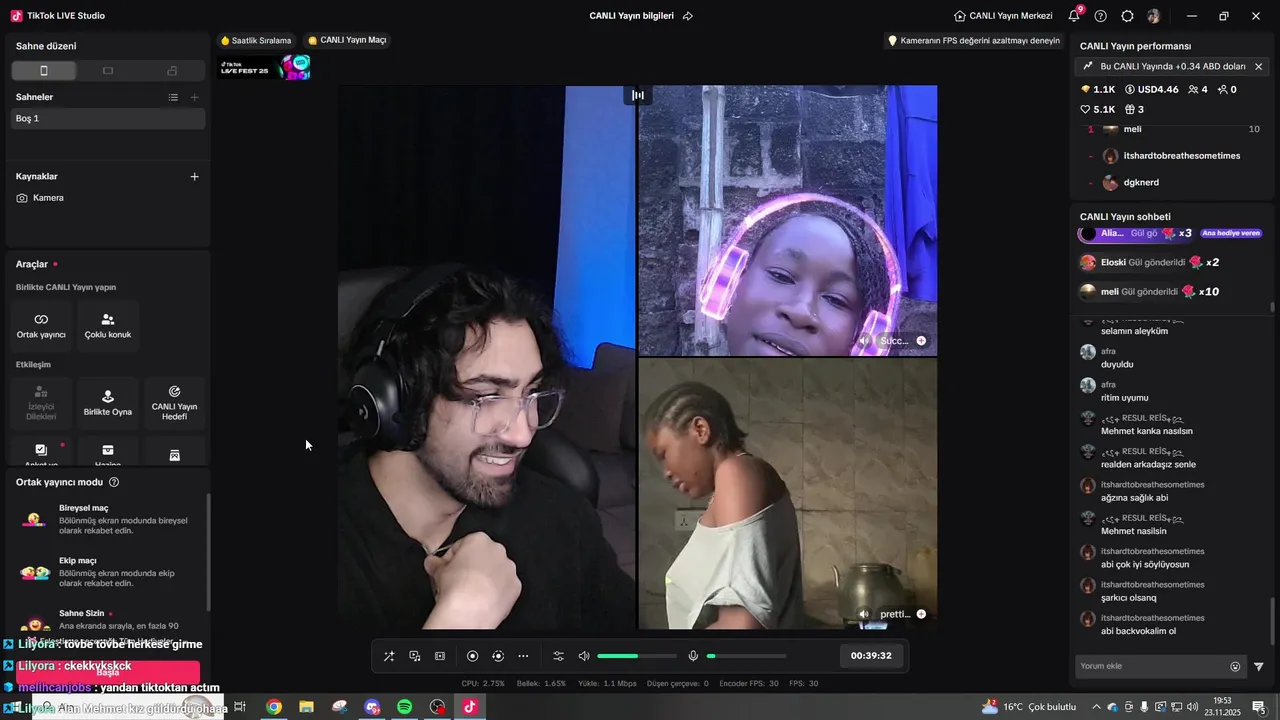Viewport: 1280px width, 720px height.
Task: Open the scenes list view icon
Action: [173, 97]
